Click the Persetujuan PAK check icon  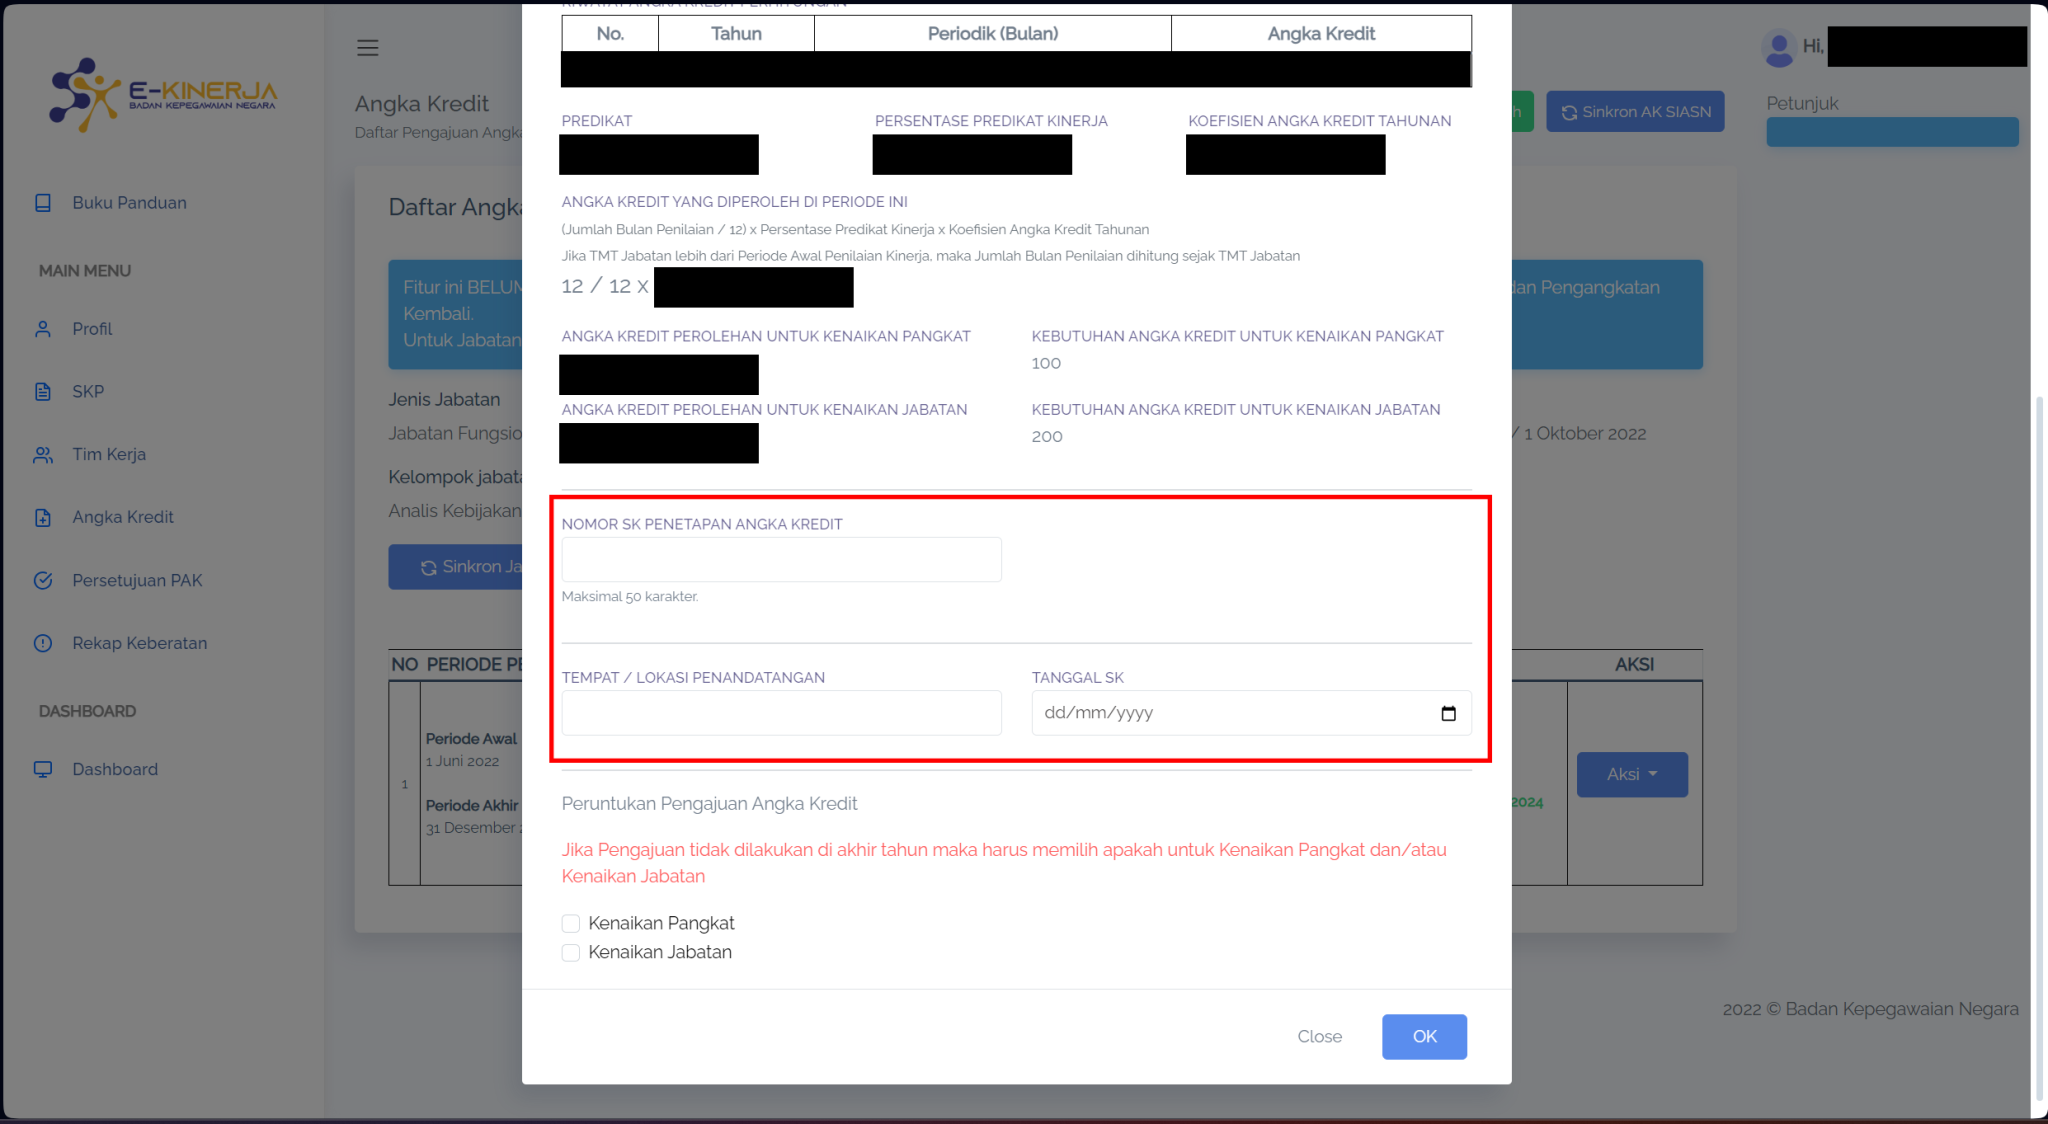tap(43, 581)
